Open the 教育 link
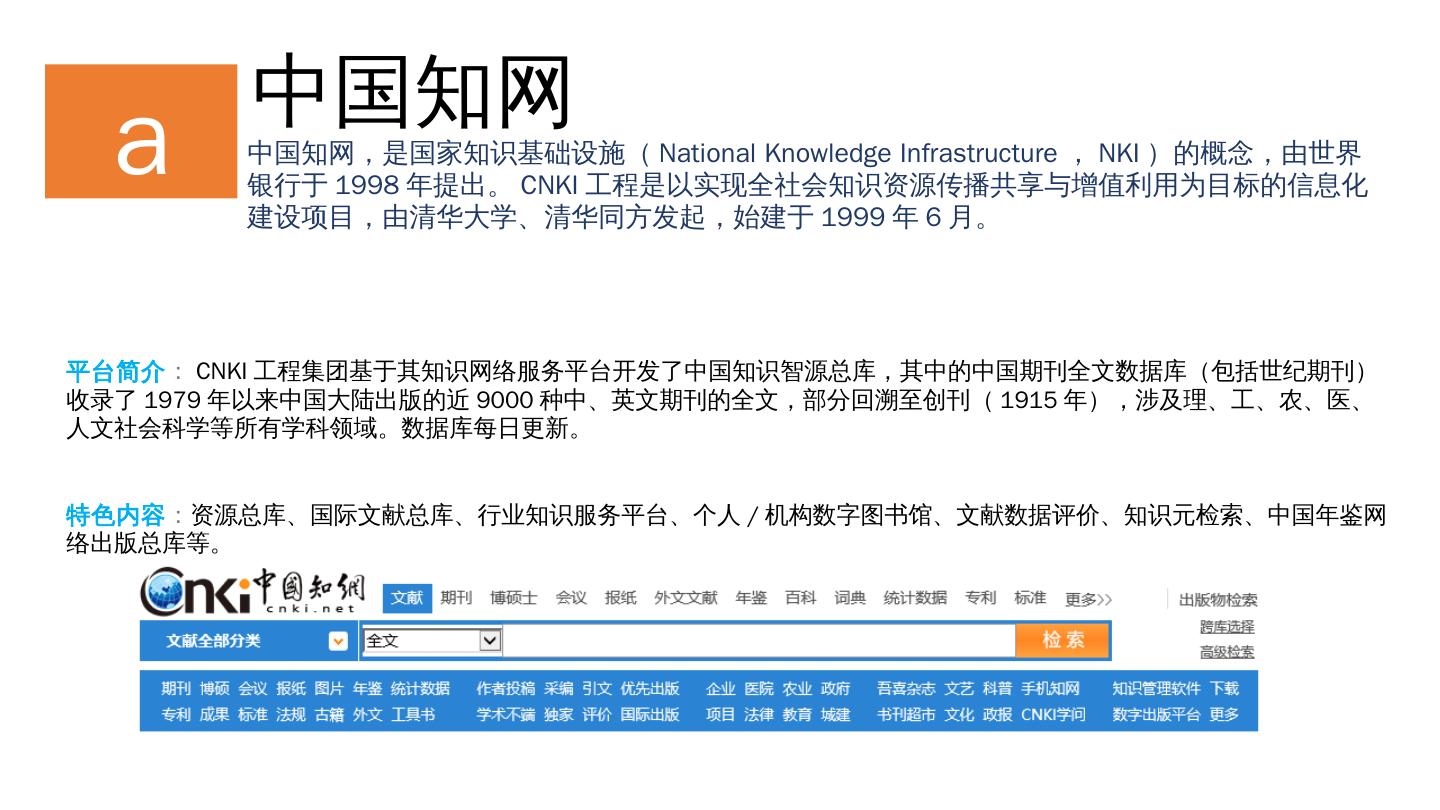The height and width of the screenshot is (810, 1440). click(797, 715)
